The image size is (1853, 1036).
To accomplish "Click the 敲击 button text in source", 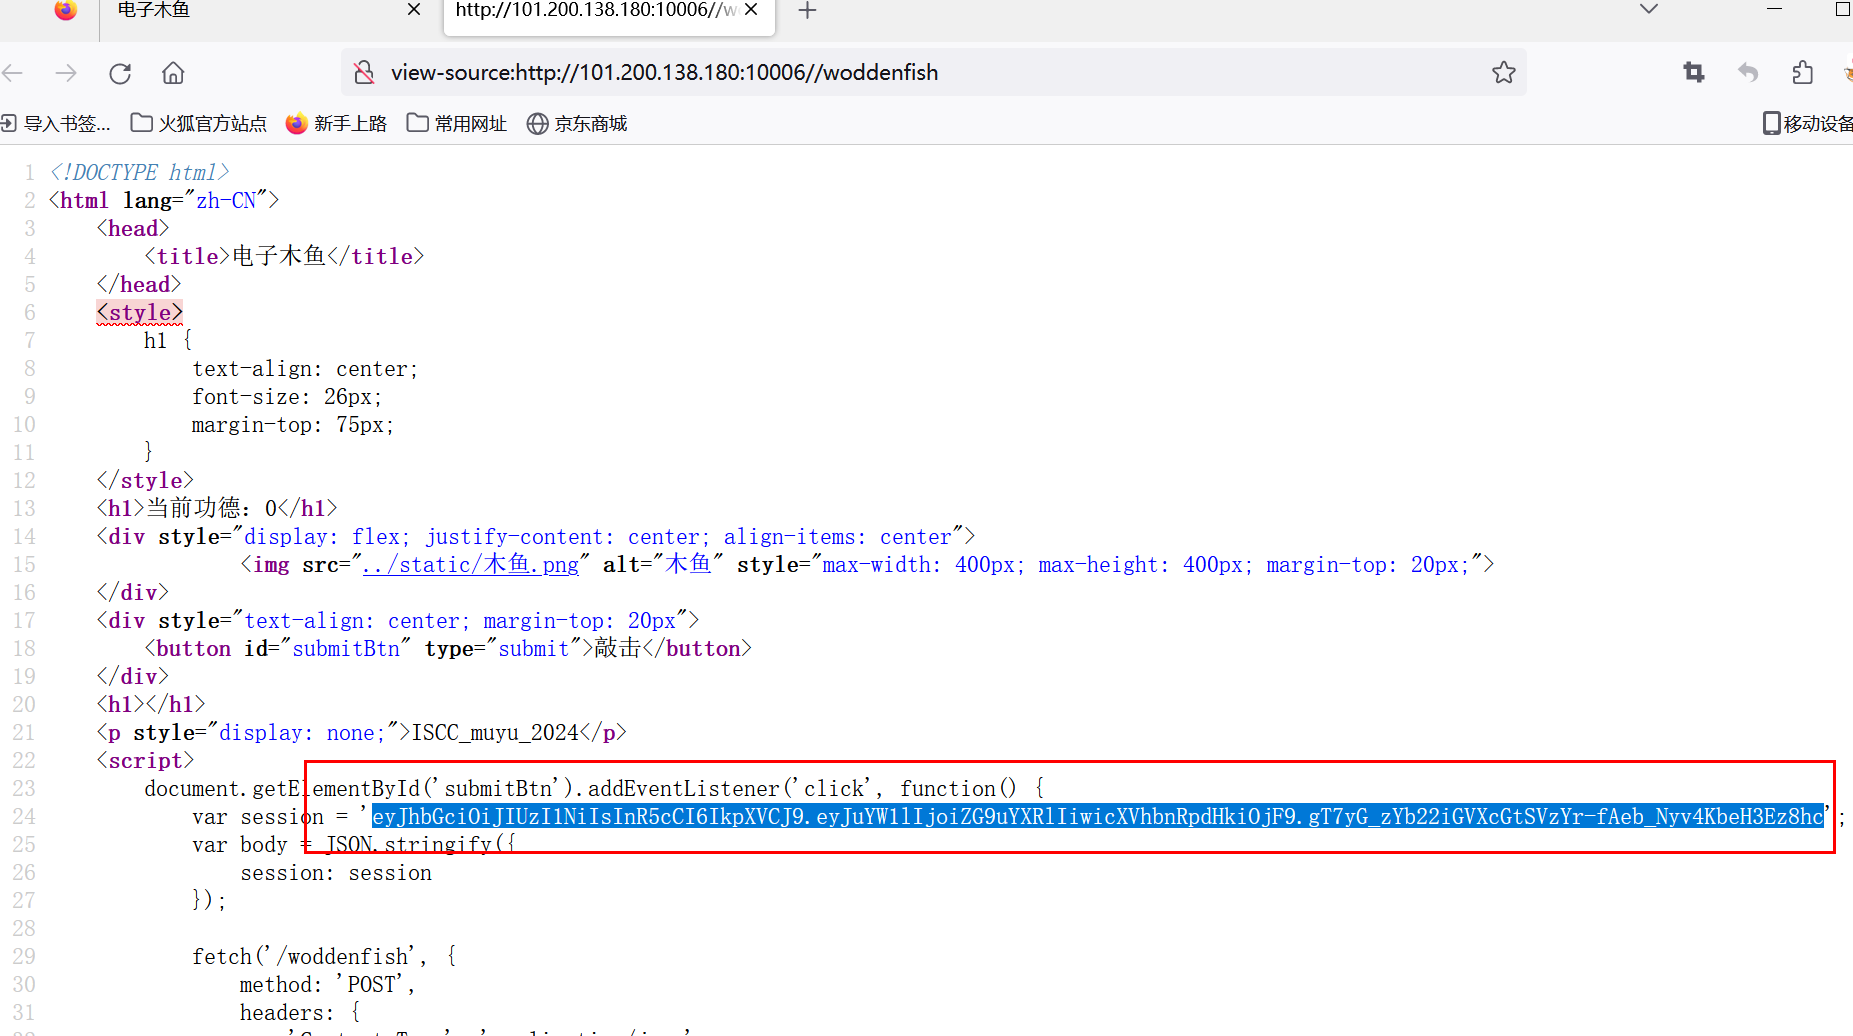I will [618, 649].
